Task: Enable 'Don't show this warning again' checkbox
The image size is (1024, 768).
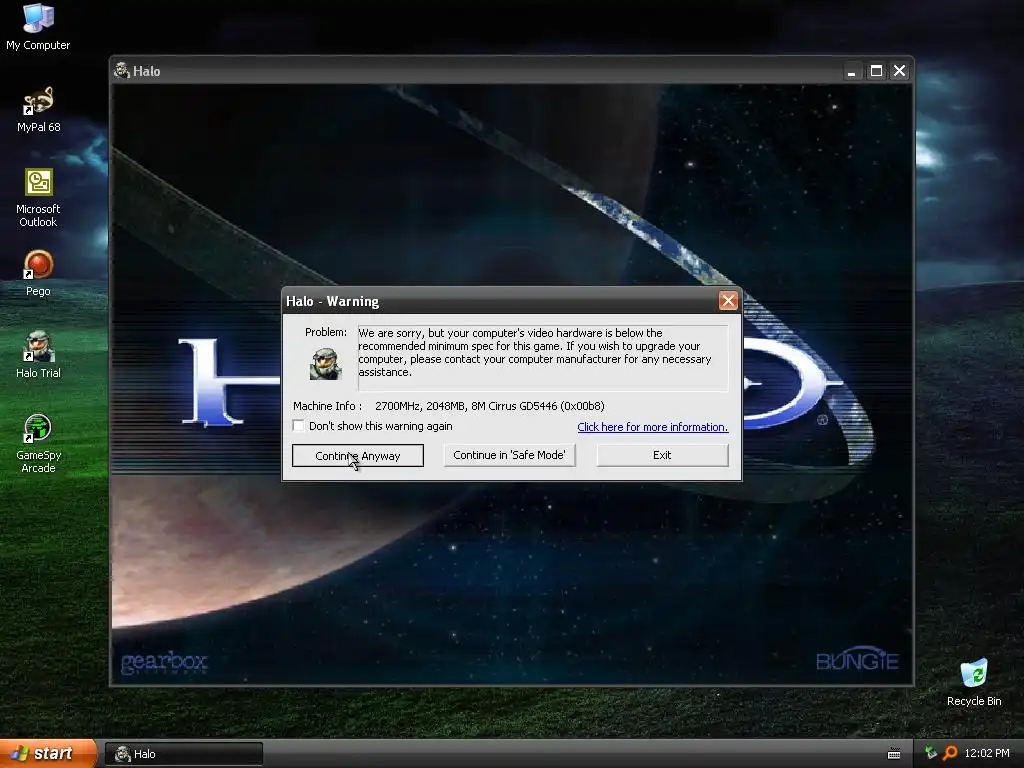Action: (x=298, y=426)
